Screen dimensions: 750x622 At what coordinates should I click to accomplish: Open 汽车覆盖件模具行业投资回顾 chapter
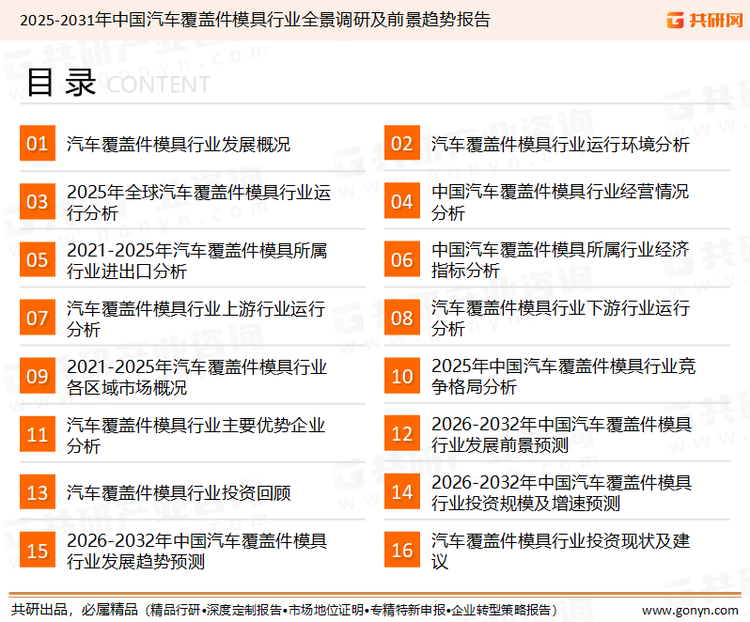tap(178, 493)
